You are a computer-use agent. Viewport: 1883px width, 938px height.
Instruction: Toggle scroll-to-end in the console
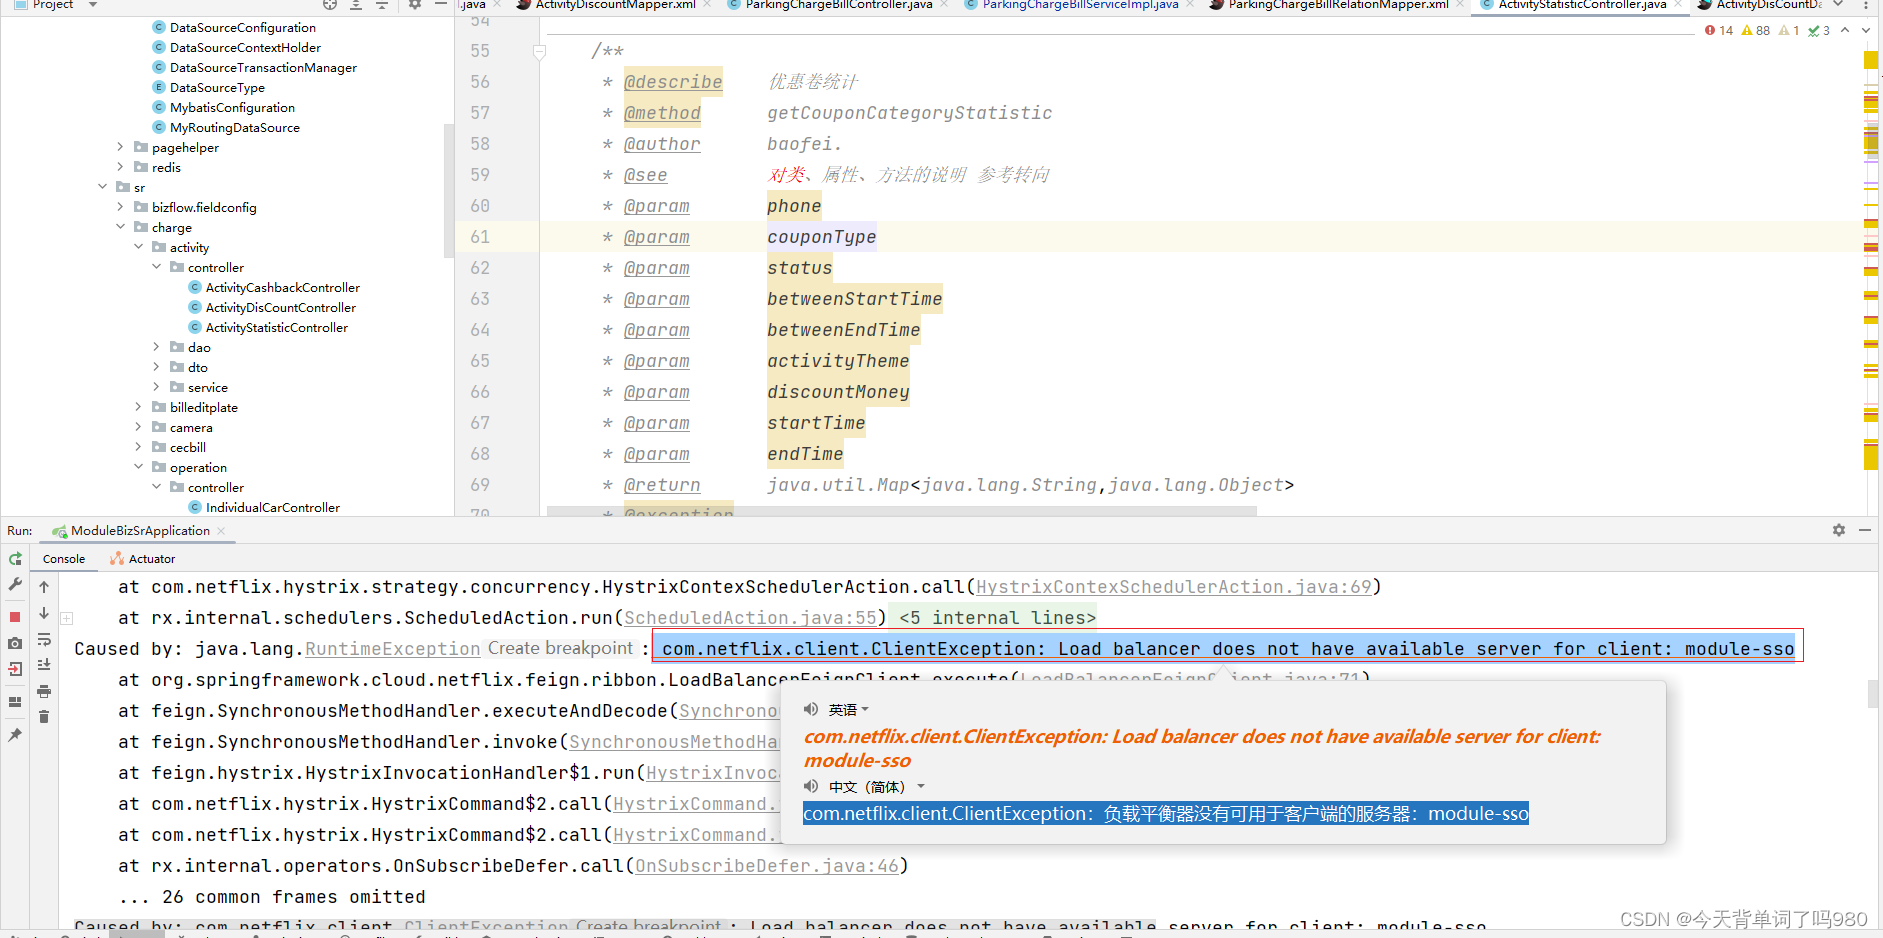click(44, 664)
